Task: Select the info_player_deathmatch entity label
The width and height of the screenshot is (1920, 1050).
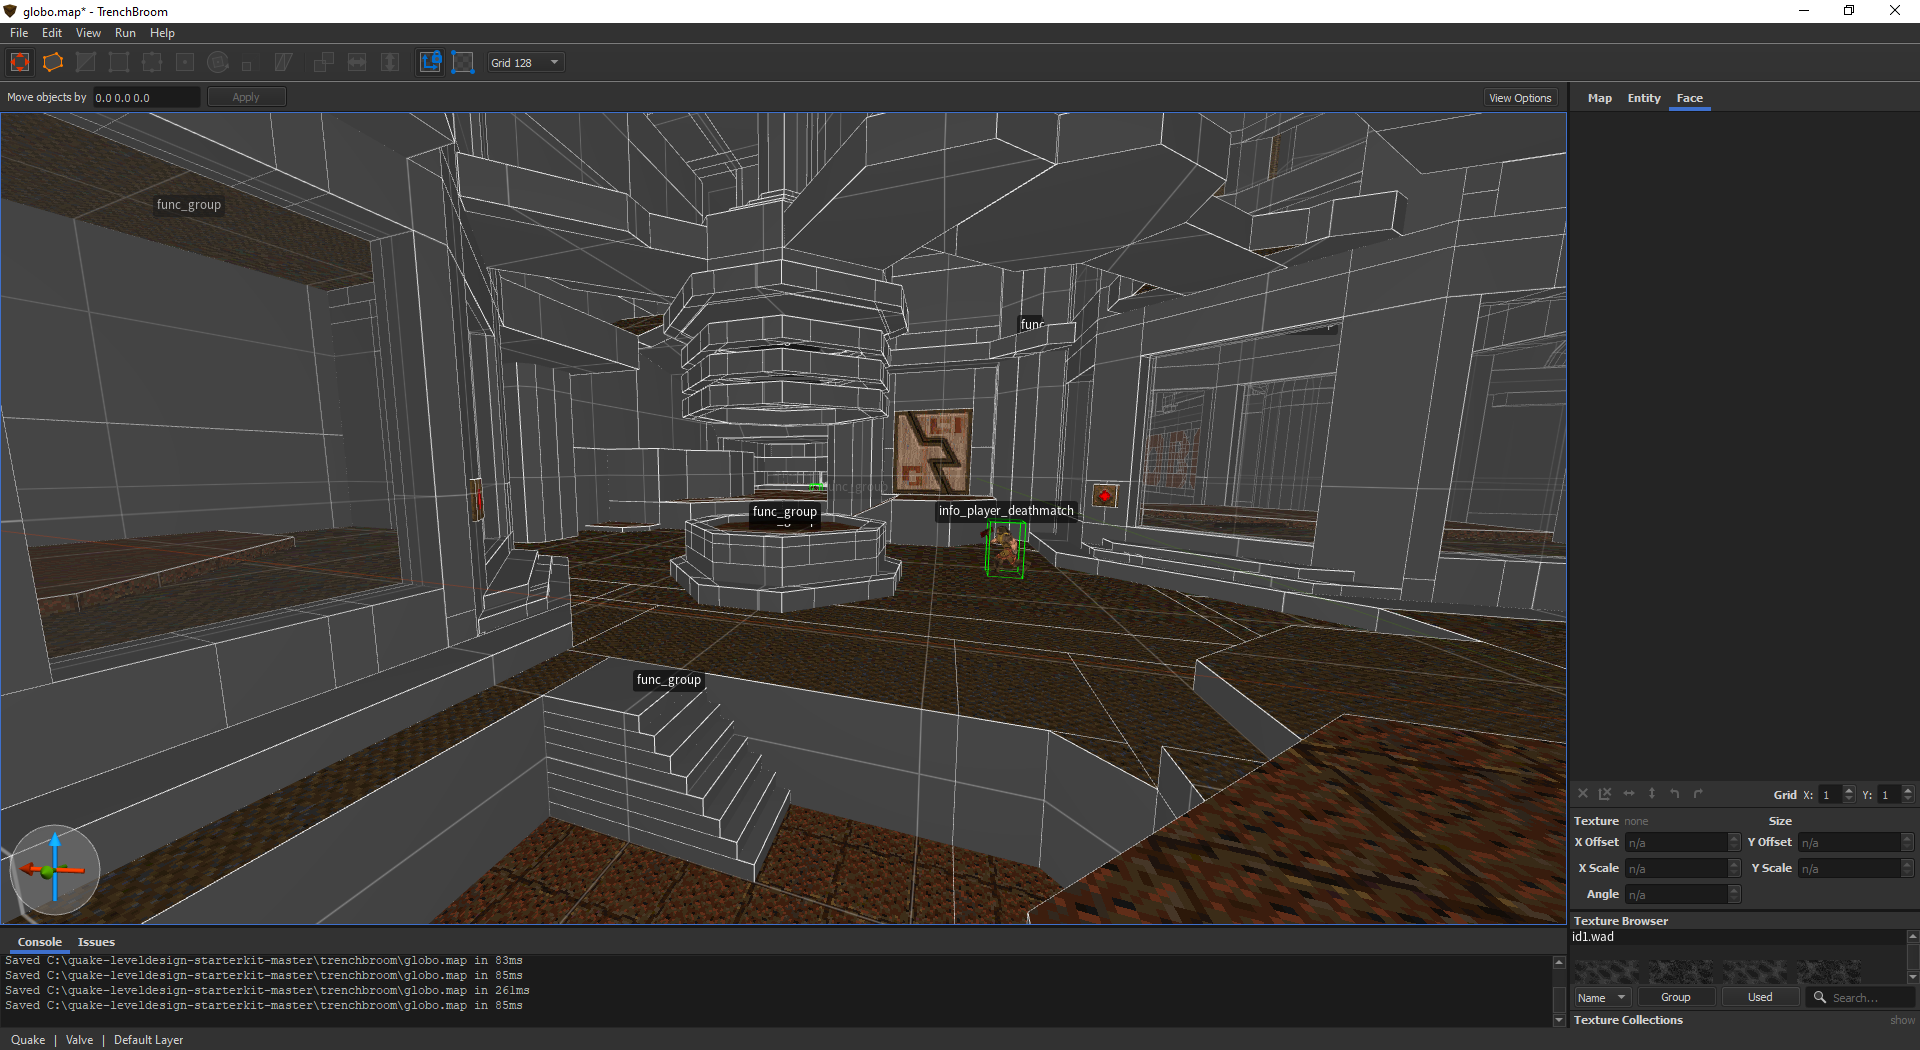Action: coord(1006,511)
